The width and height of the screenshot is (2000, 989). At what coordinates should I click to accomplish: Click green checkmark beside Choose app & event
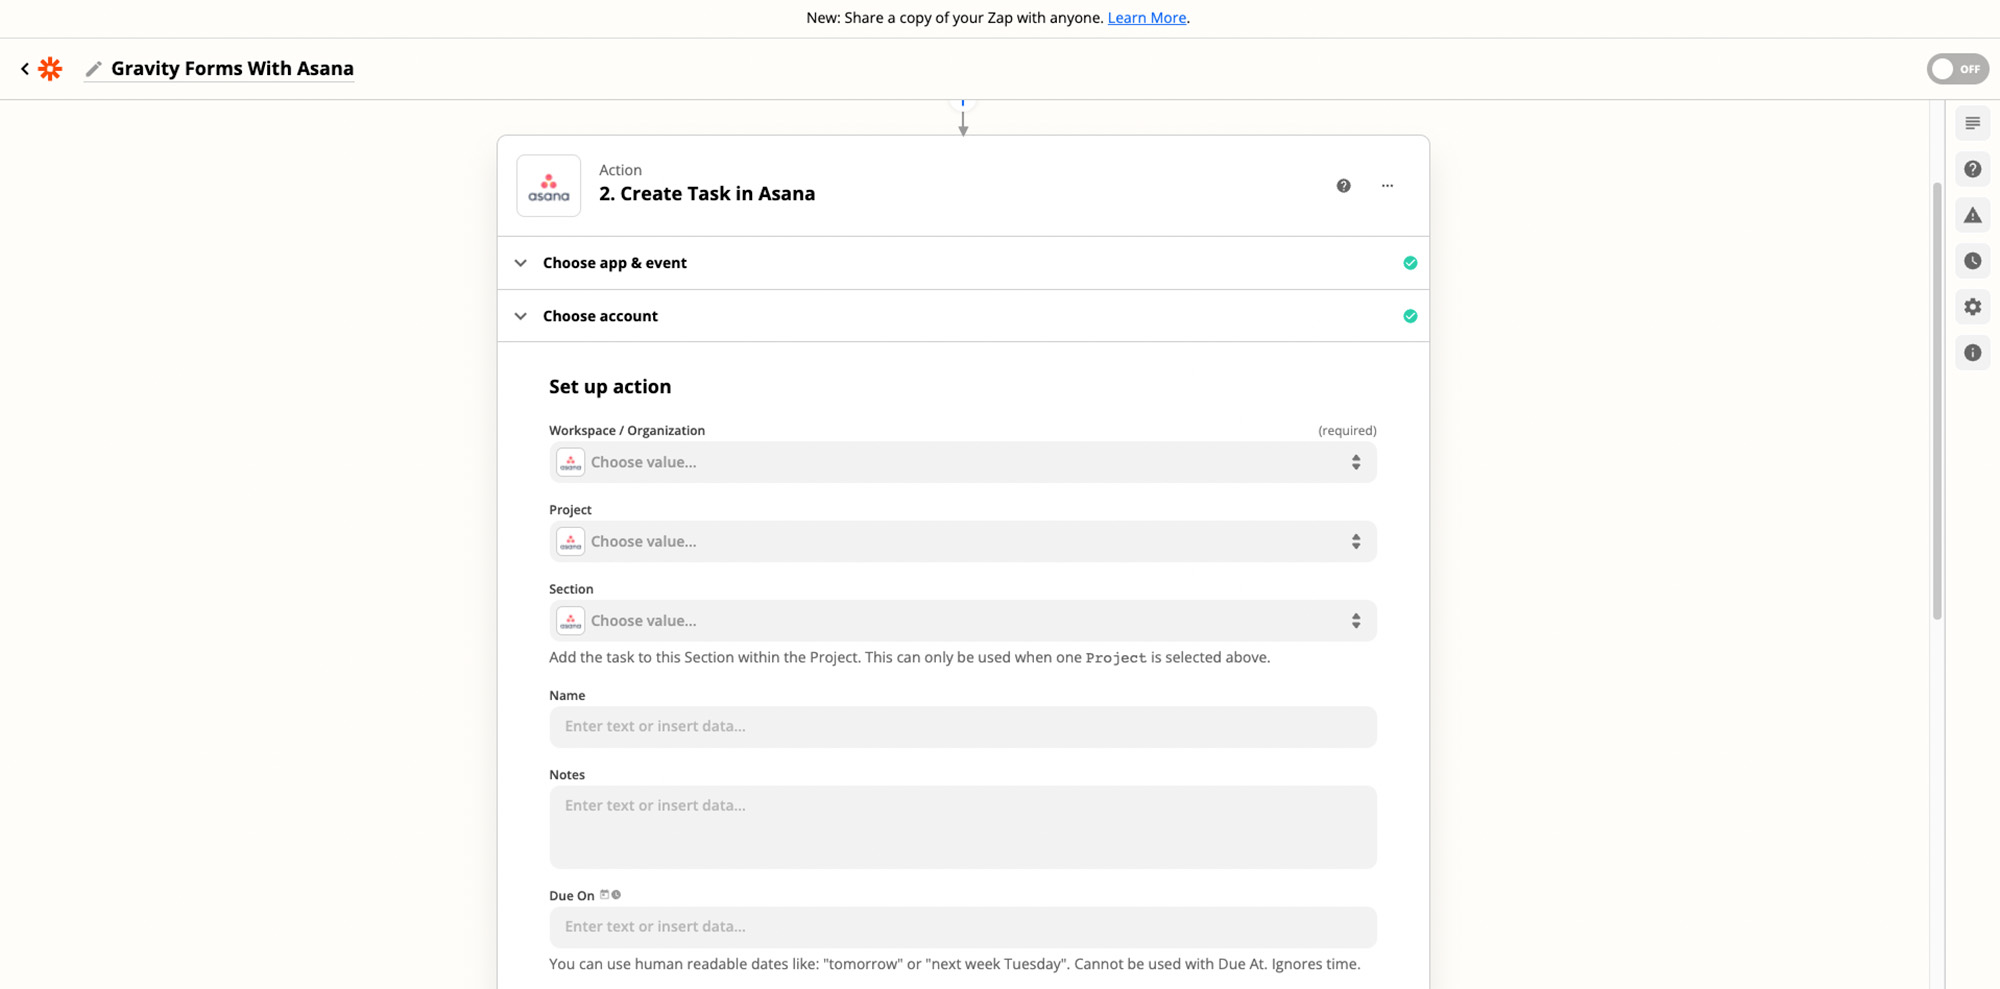[x=1410, y=263]
